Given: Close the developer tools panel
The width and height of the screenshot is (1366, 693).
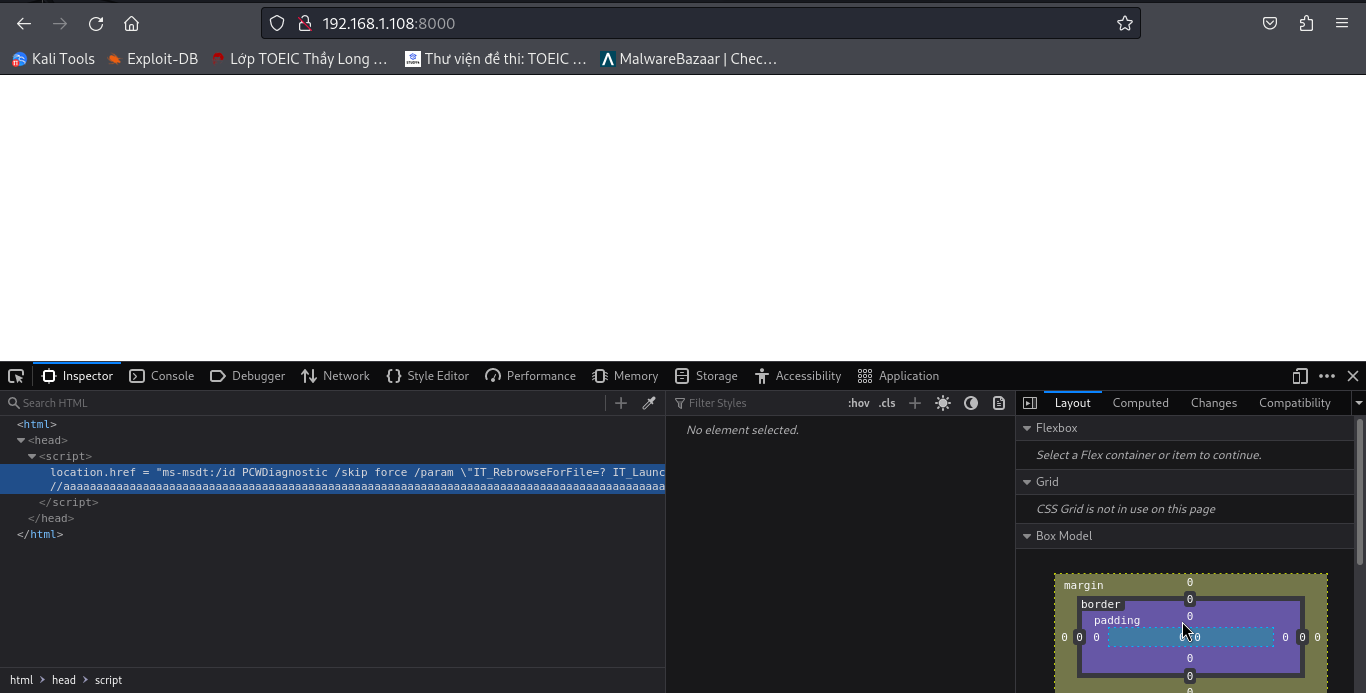Looking at the screenshot, I should (x=1353, y=376).
